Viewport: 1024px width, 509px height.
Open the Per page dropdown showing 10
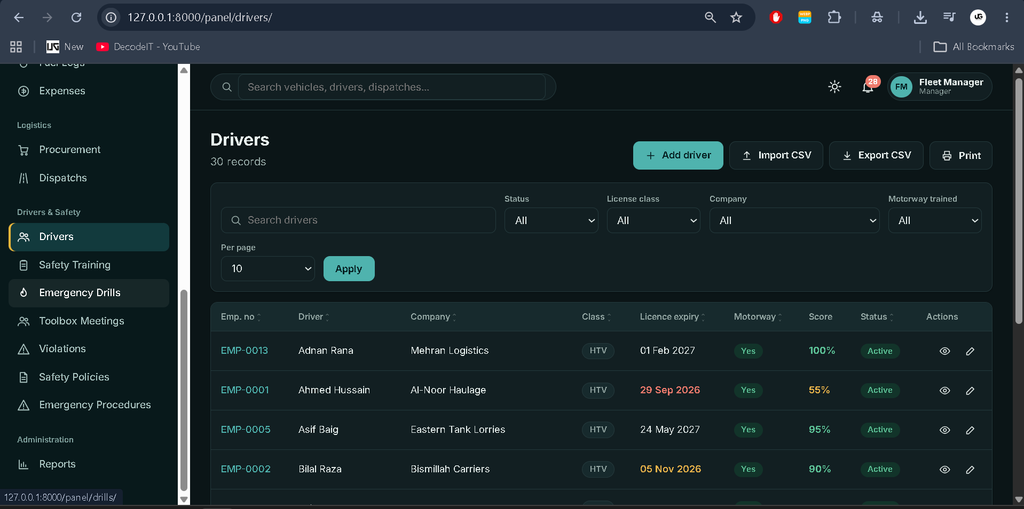268,269
